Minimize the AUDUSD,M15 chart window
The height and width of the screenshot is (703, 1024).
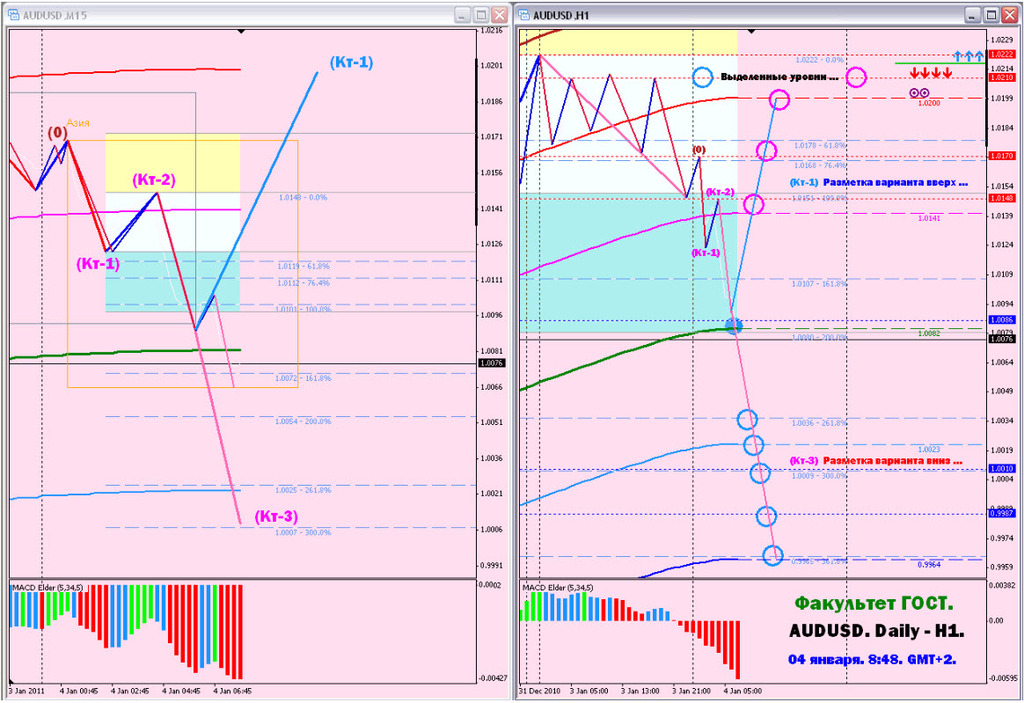[x=463, y=14]
